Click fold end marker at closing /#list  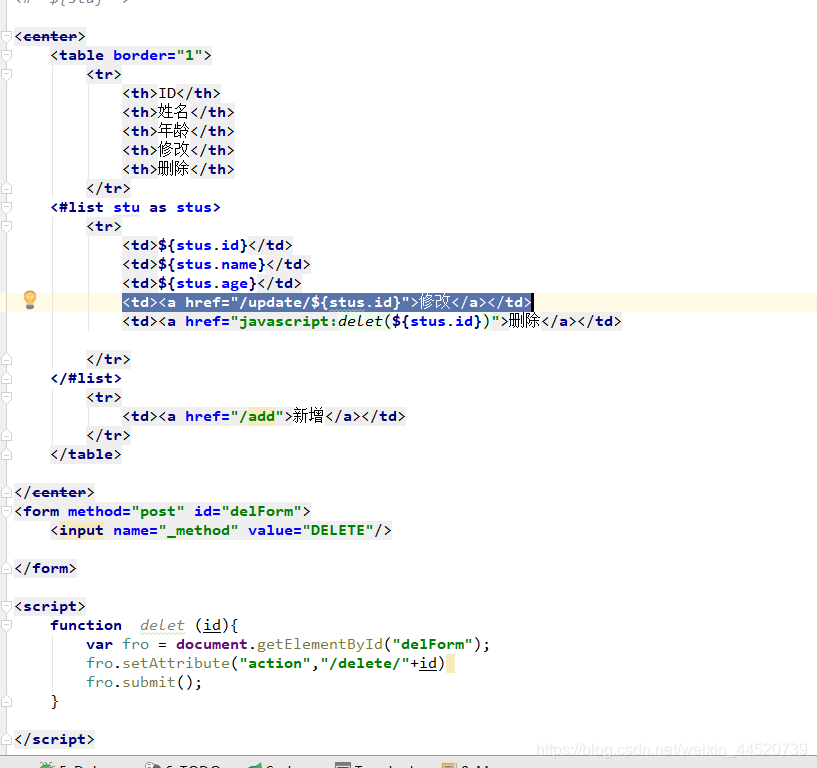6,378
